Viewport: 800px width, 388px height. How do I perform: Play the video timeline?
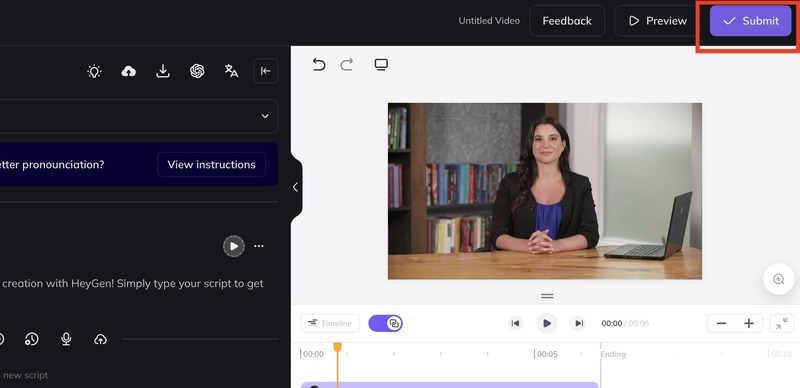pyautogui.click(x=547, y=323)
